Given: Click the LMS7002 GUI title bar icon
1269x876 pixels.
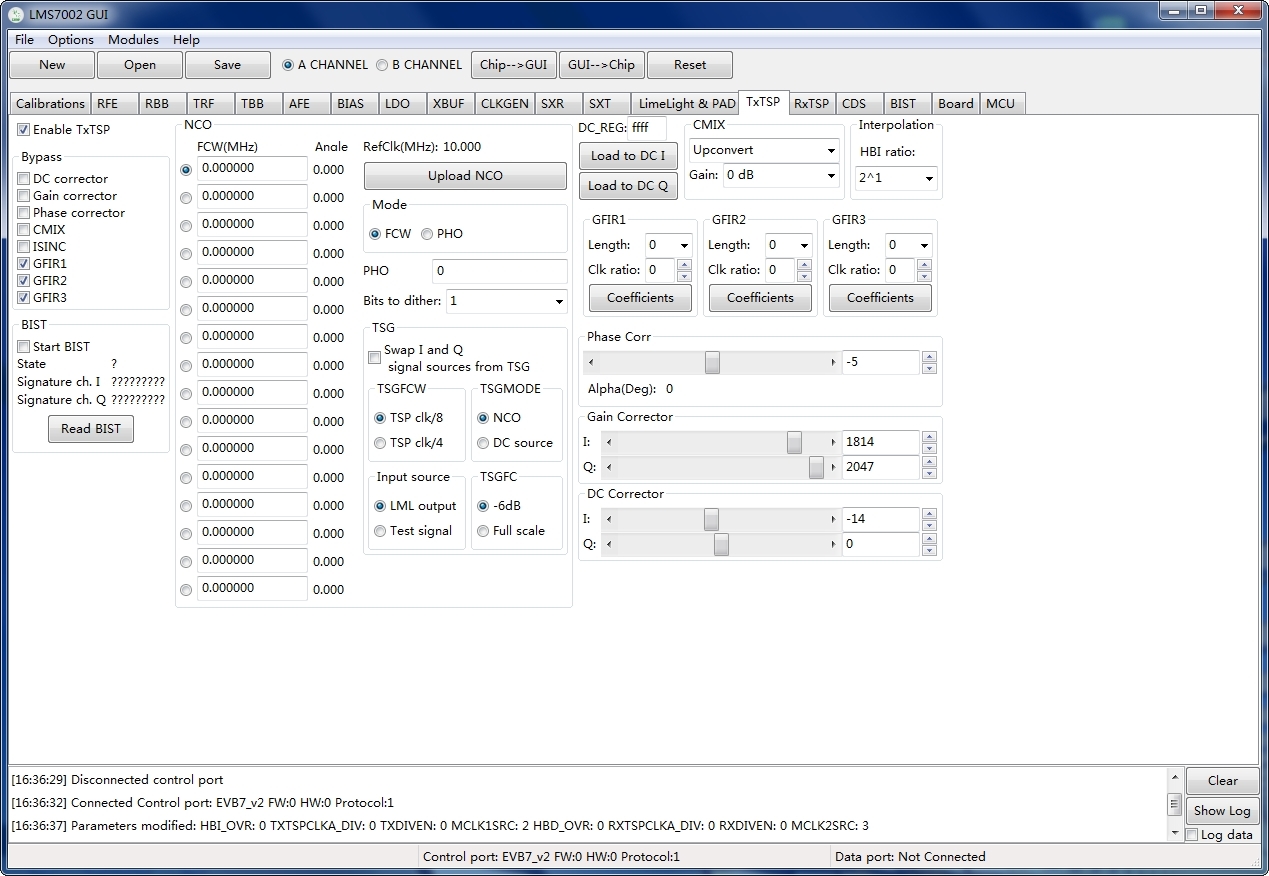Looking at the screenshot, I should [x=16, y=14].
